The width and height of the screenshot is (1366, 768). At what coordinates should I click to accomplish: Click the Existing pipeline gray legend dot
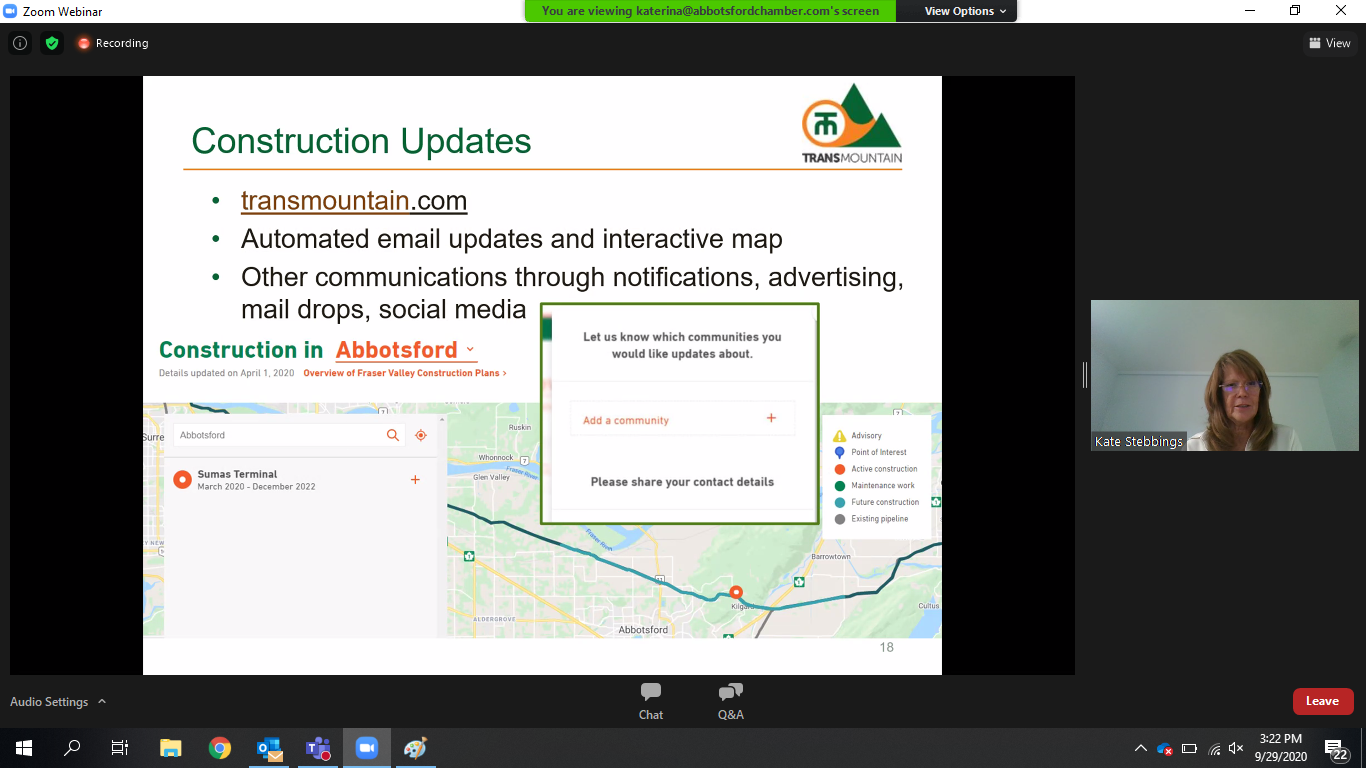click(840, 519)
